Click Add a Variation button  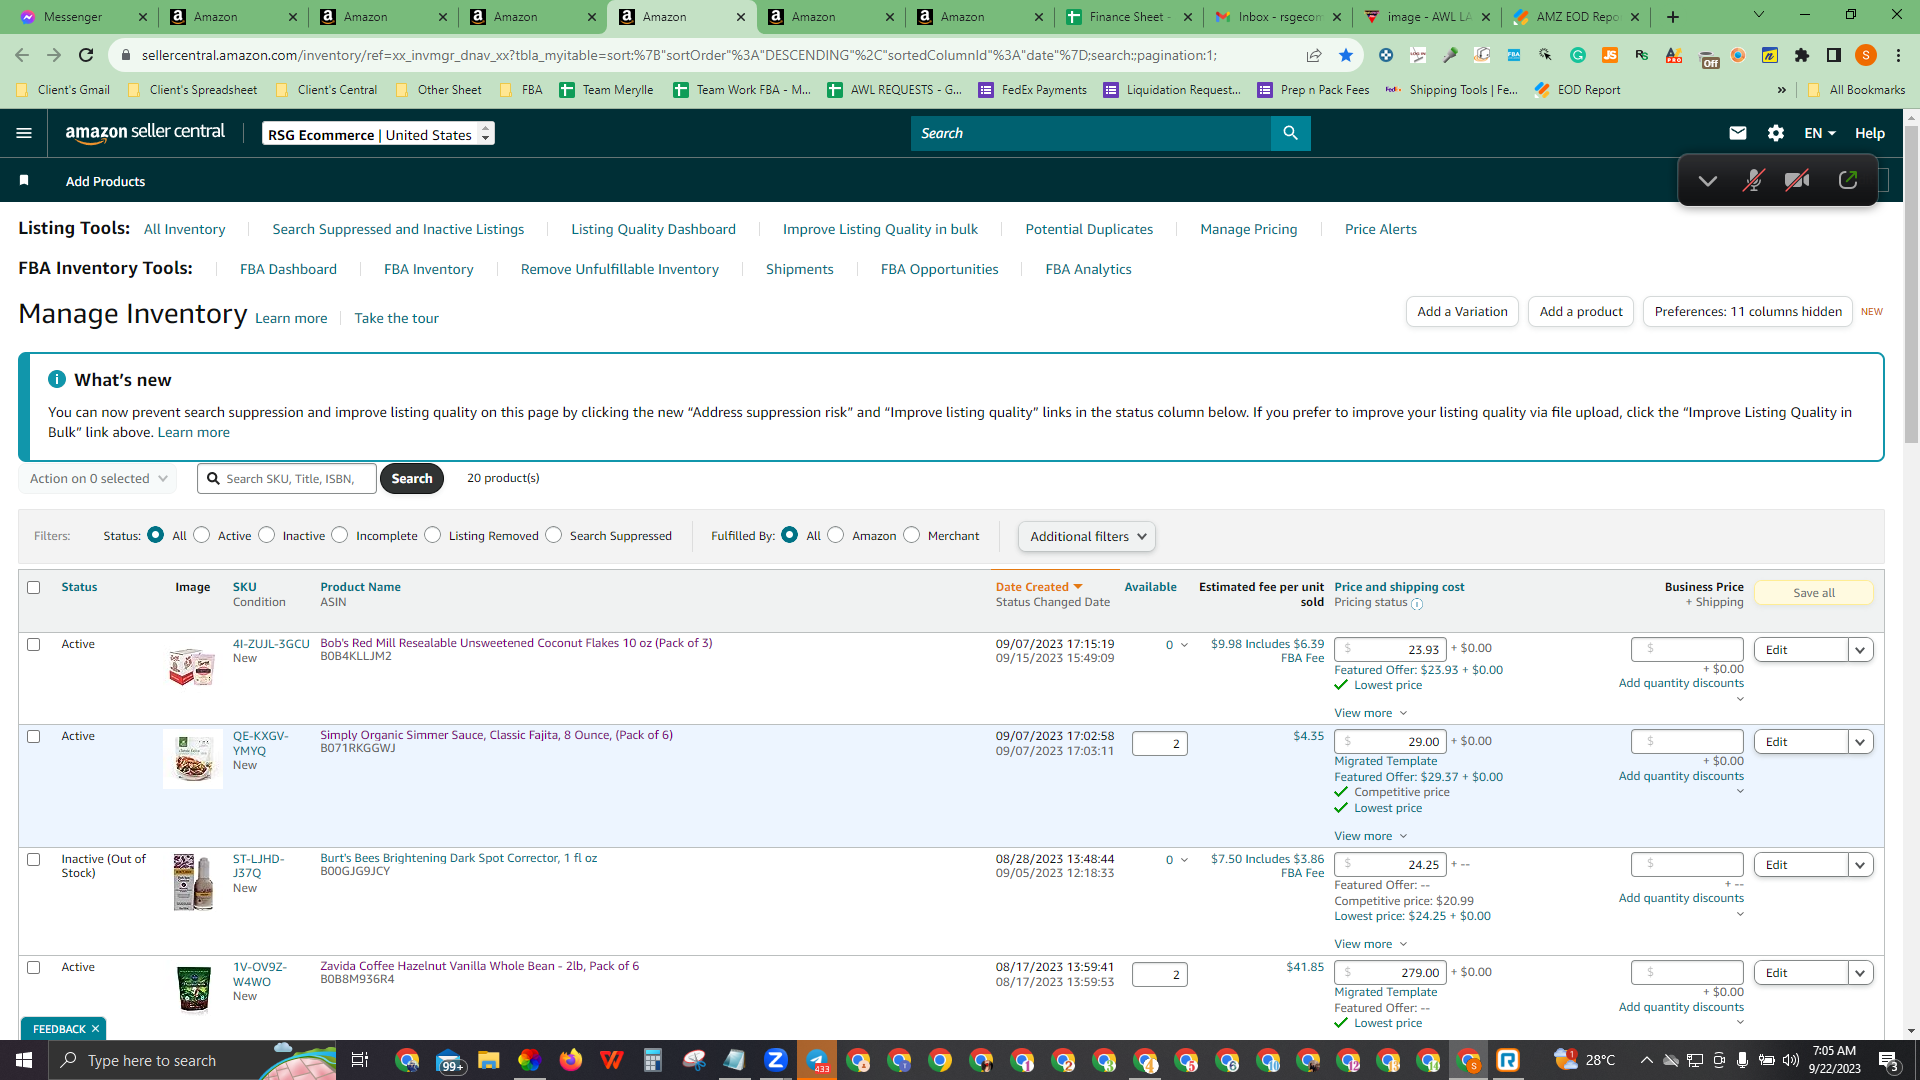coord(1462,312)
